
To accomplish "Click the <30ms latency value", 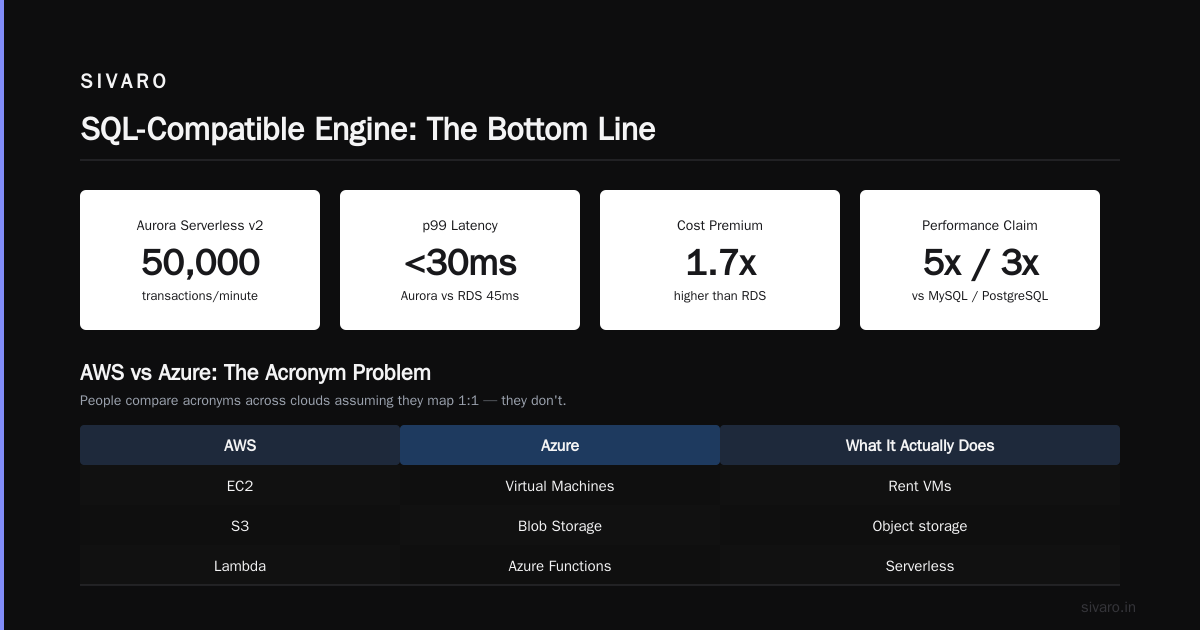I will 460,262.
